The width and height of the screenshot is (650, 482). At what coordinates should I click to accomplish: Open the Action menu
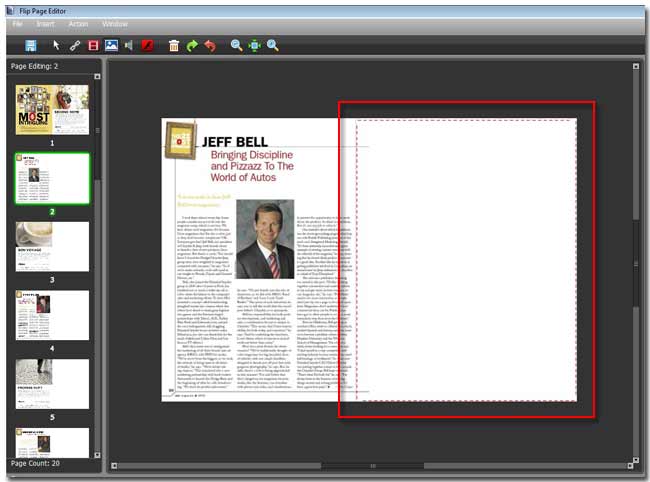tap(78, 24)
